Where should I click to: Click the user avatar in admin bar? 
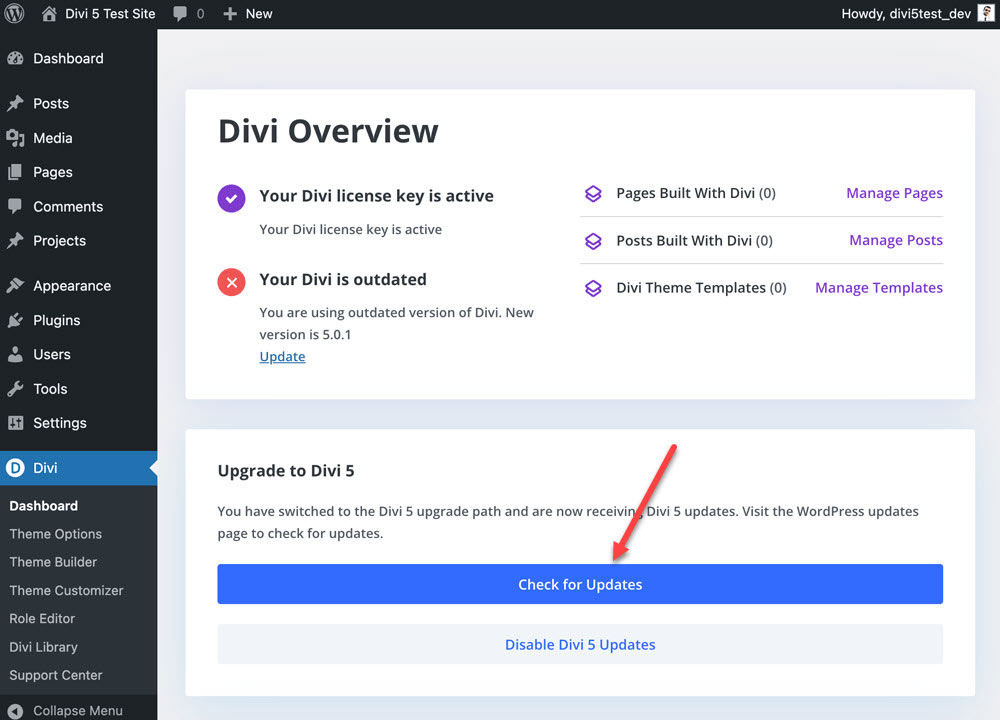986,13
